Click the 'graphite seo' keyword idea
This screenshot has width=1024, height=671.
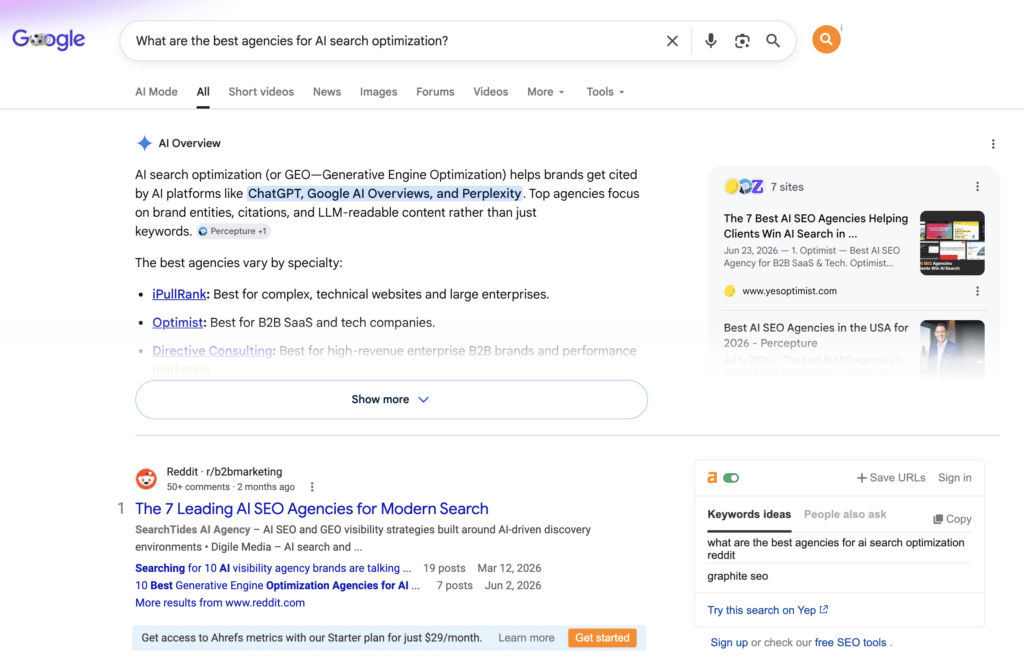coord(738,576)
